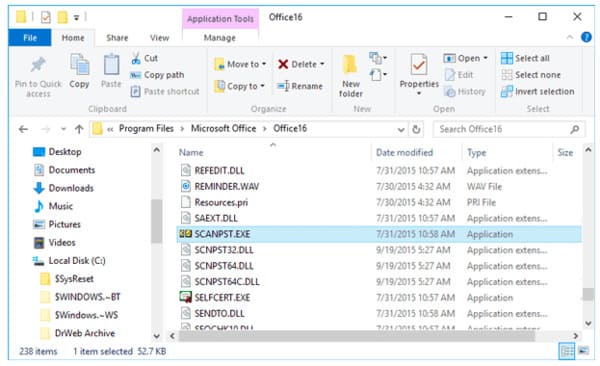The height and width of the screenshot is (366, 600).
Task: Go up one folder level arrow
Action: point(79,129)
